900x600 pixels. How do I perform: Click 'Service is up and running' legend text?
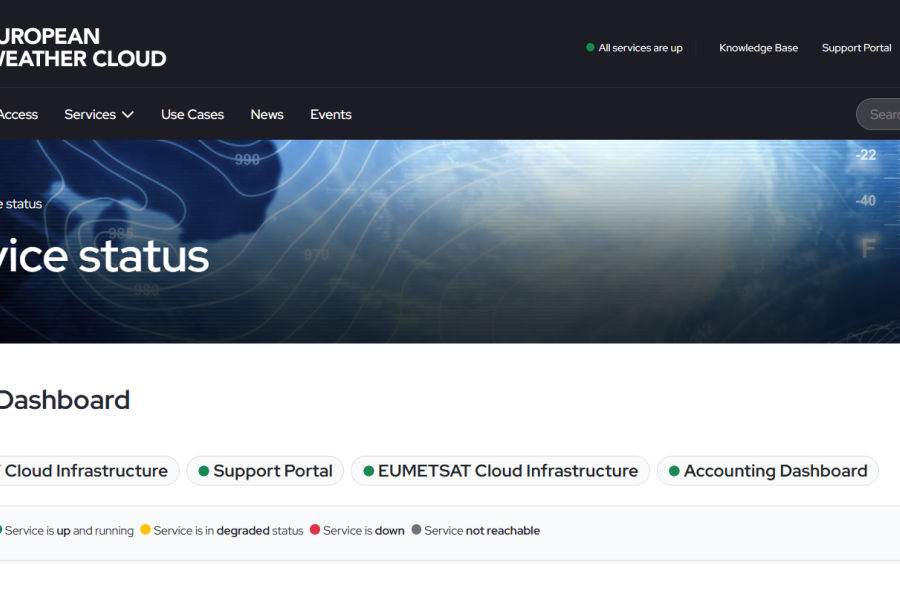tap(69, 531)
